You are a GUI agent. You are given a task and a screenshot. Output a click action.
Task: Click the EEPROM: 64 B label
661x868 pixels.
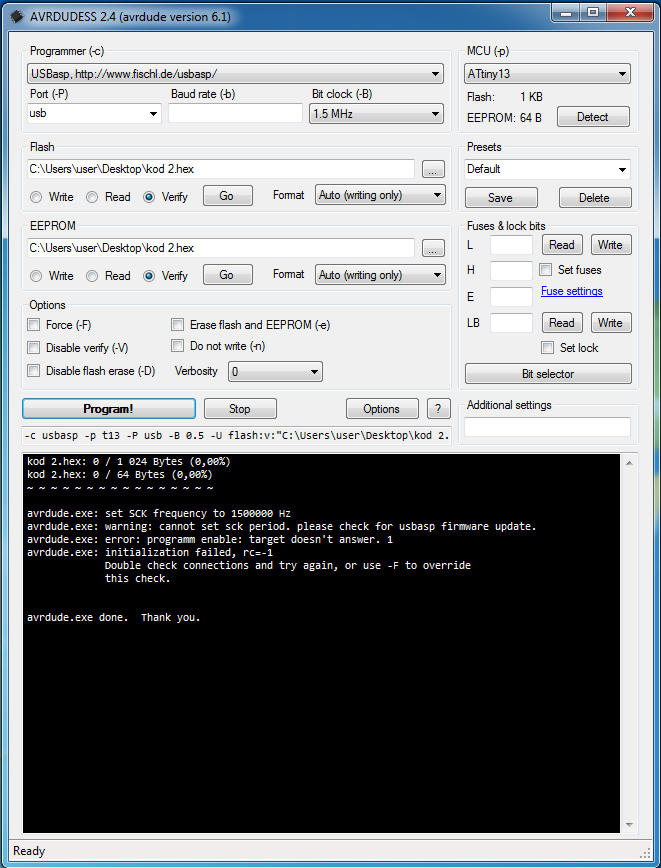(x=504, y=117)
